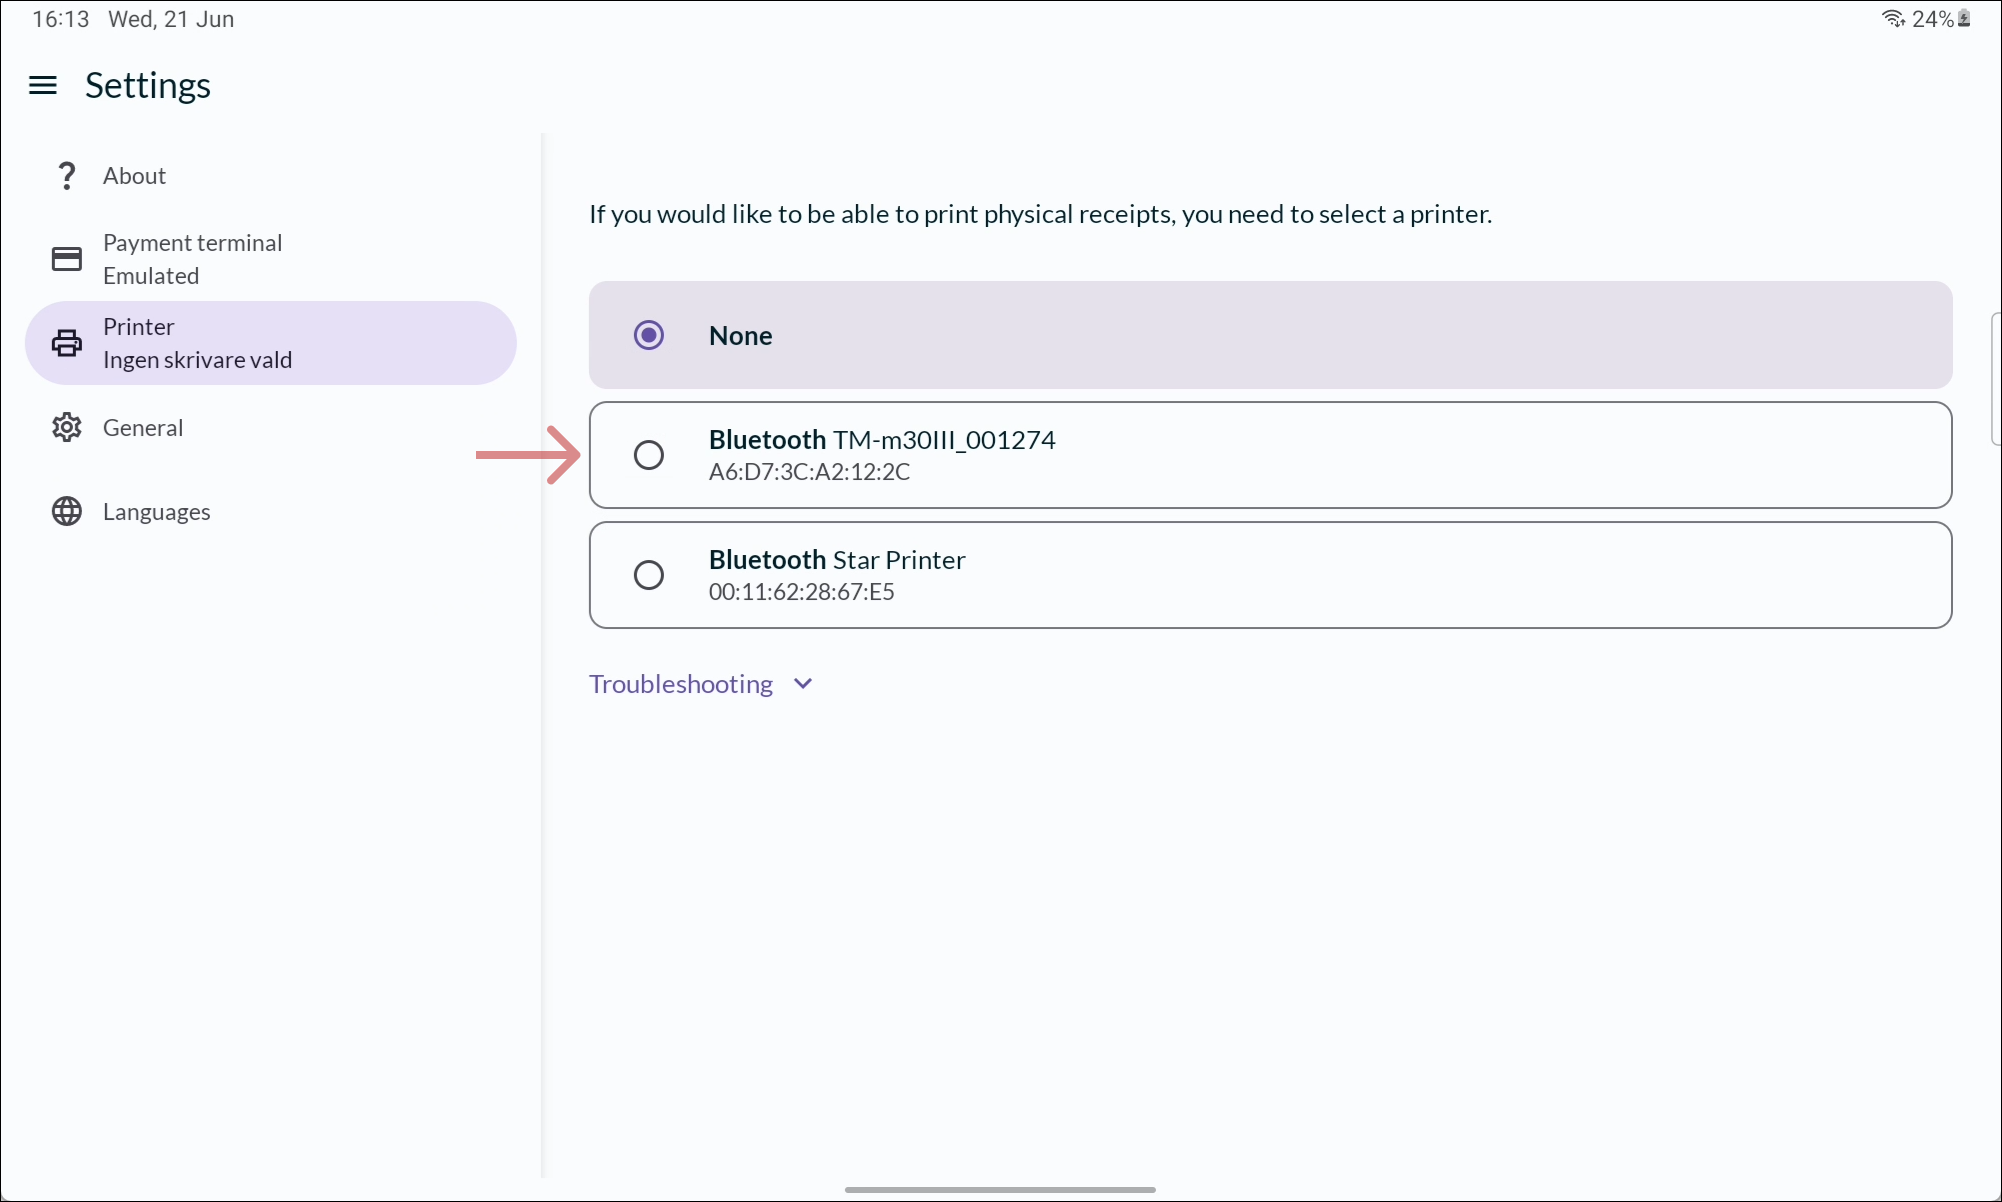Click the Languages globe icon

click(67, 511)
